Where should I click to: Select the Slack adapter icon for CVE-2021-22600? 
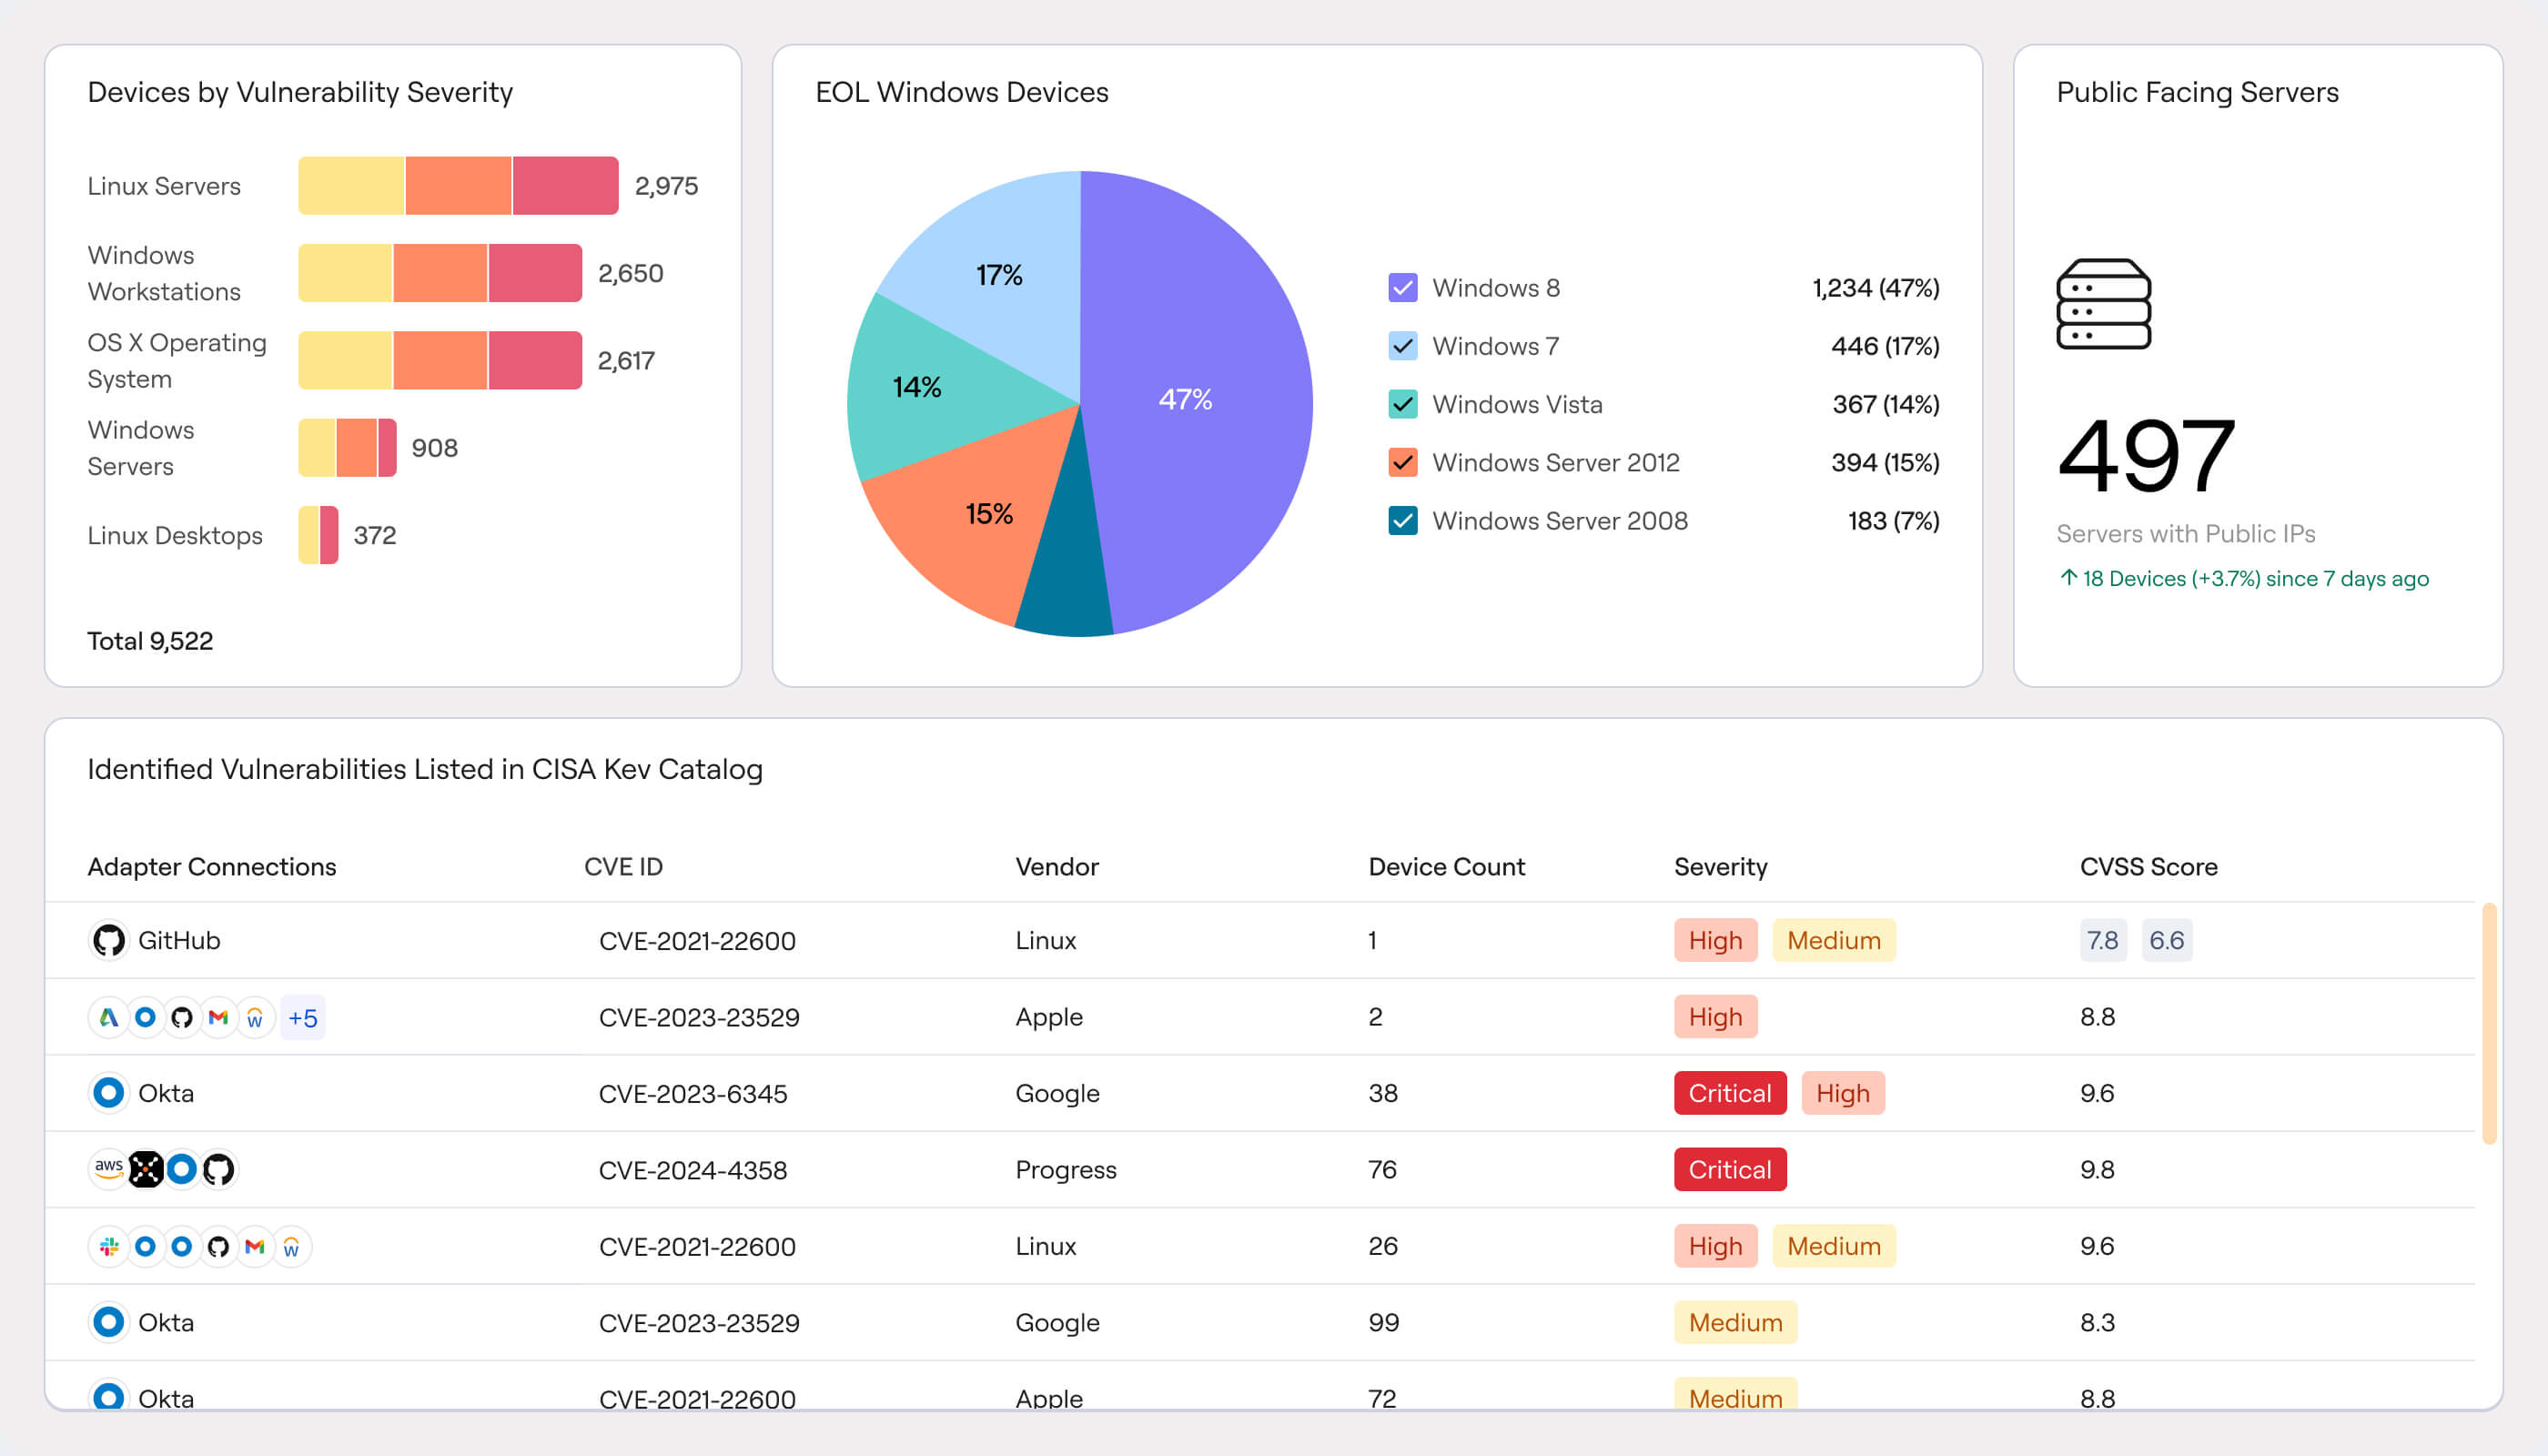[107, 1246]
